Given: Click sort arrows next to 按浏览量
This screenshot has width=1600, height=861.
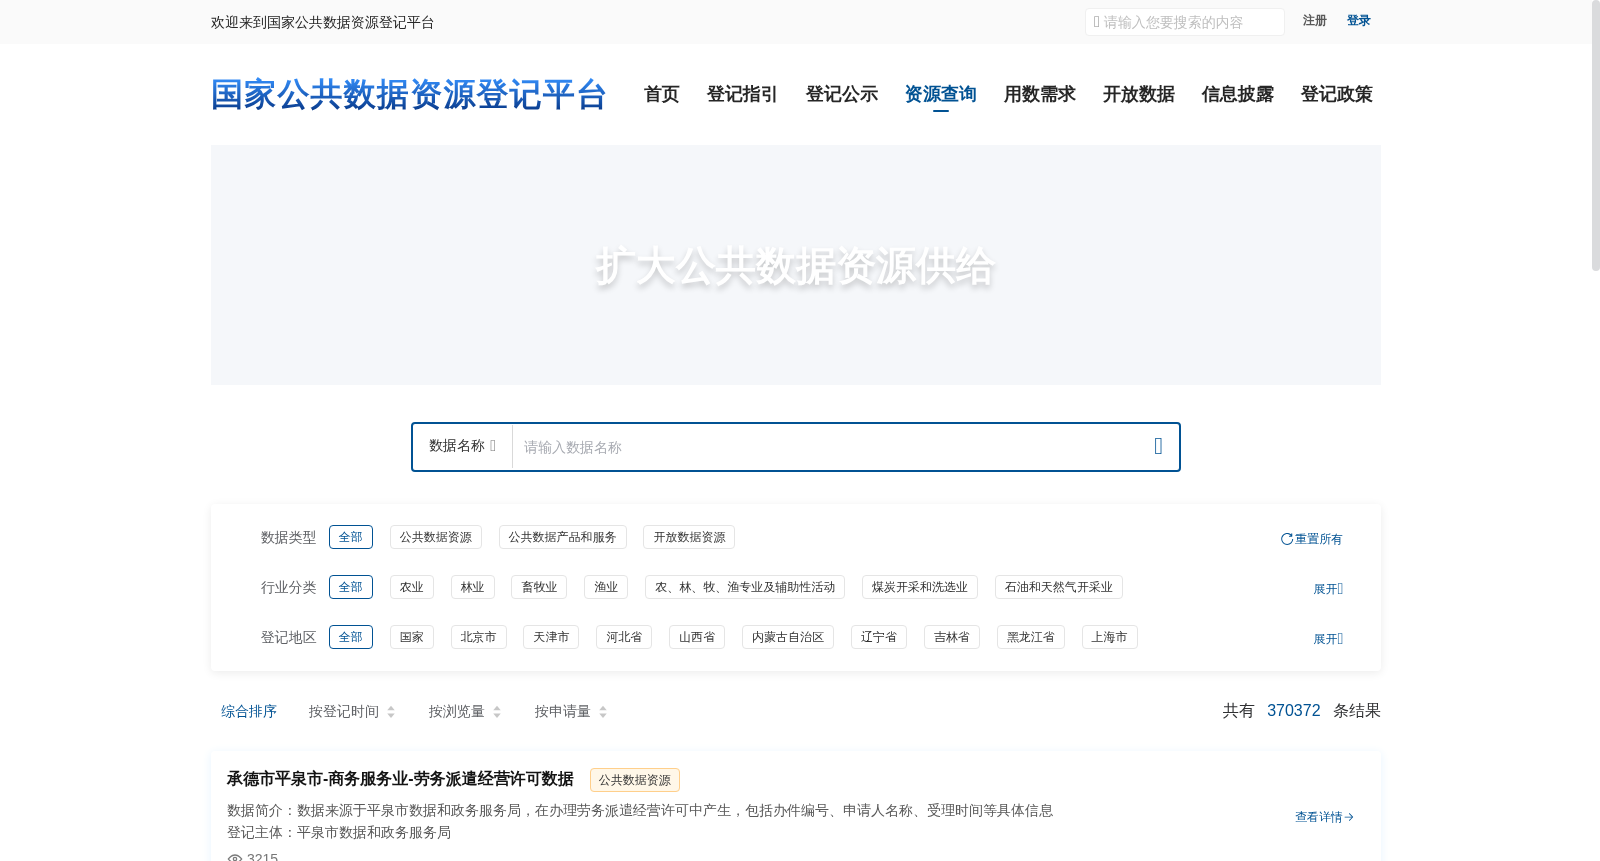Looking at the screenshot, I should click(497, 712).
